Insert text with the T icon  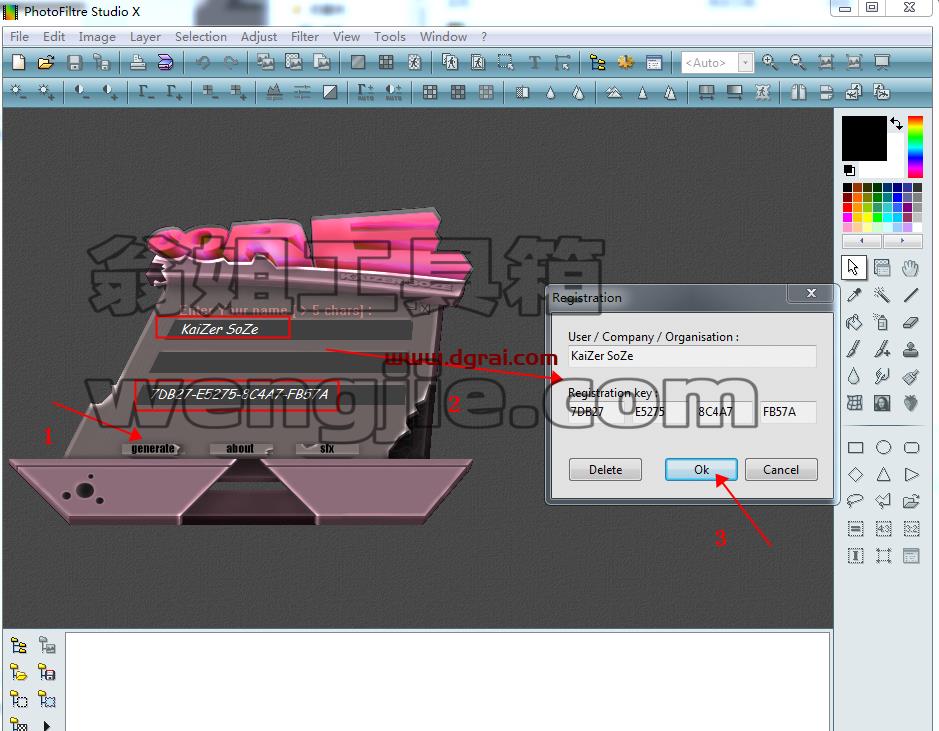(534, 62)
